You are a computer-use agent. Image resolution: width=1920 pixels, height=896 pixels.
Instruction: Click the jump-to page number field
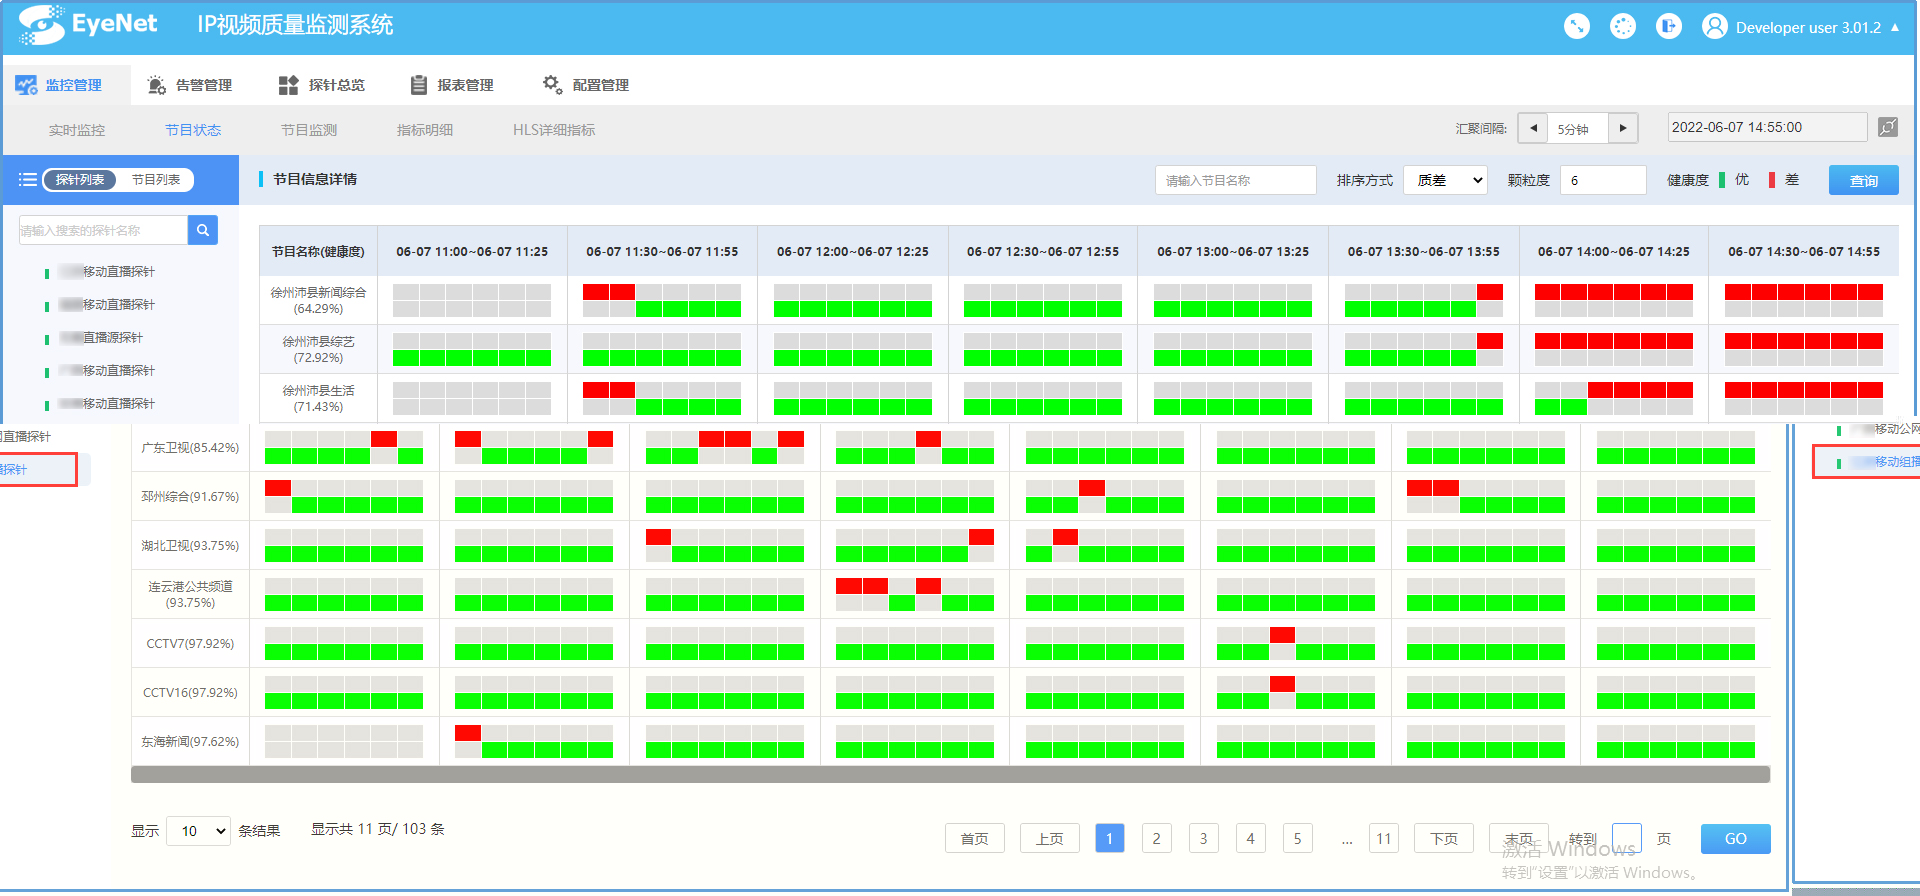point(1627,838)
